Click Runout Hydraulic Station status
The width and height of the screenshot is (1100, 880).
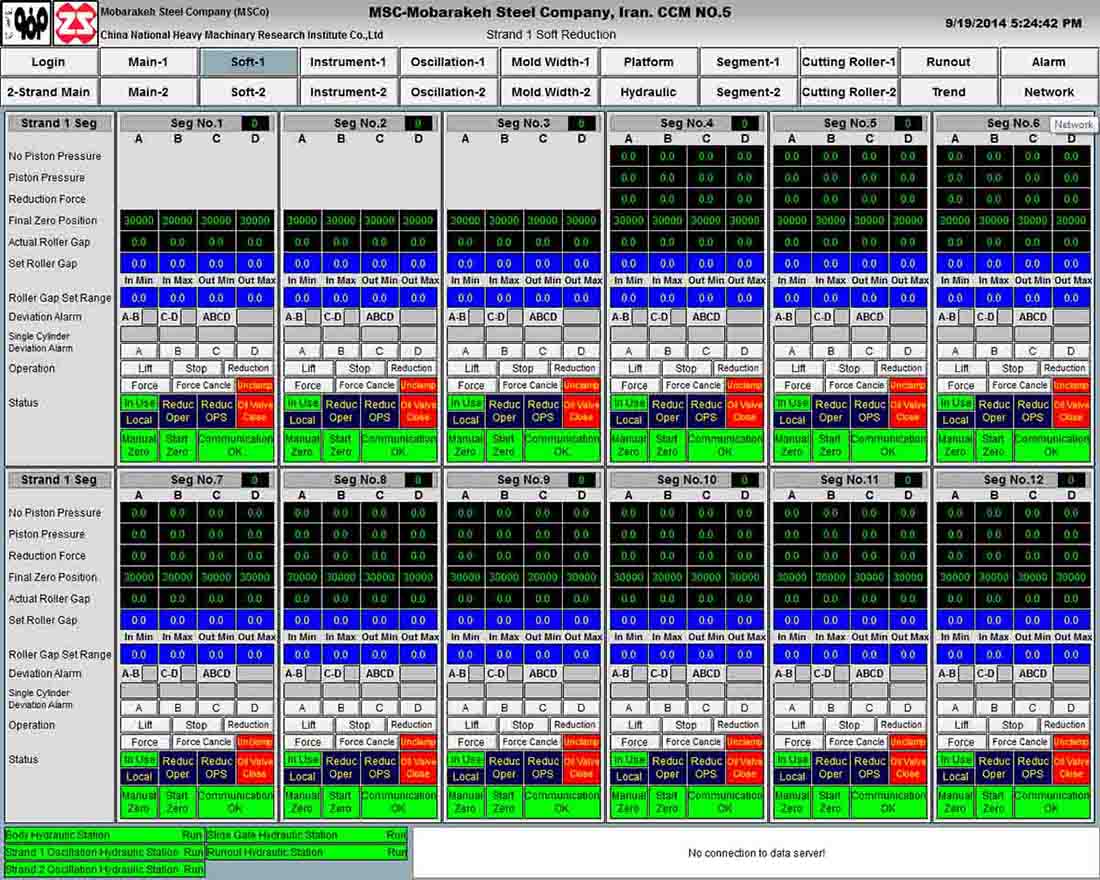(x=307, y=853)
